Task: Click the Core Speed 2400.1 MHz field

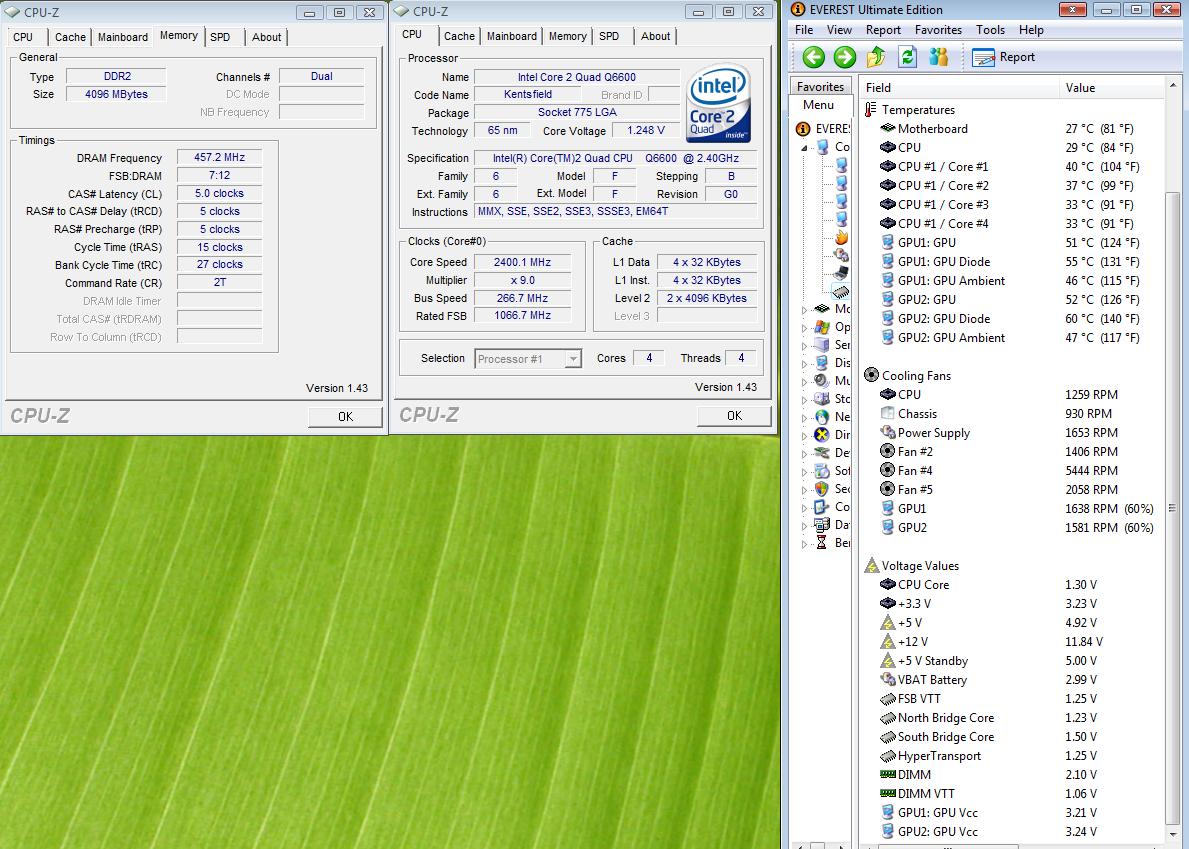Action: [x=522, y=262]
